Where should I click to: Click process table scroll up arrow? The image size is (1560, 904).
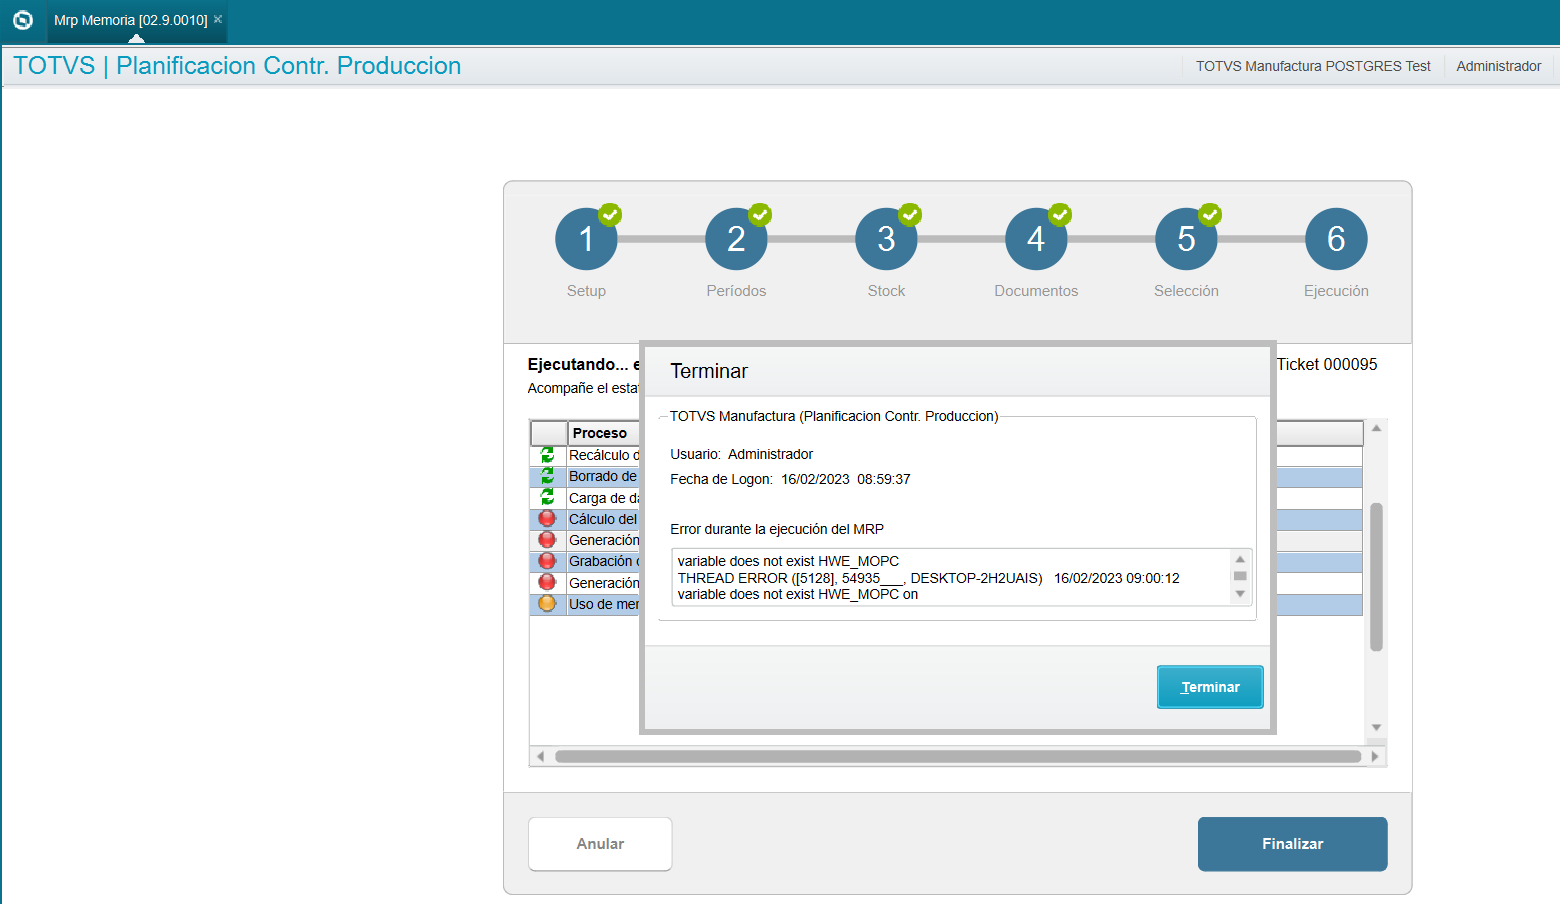pos(1376,428)
